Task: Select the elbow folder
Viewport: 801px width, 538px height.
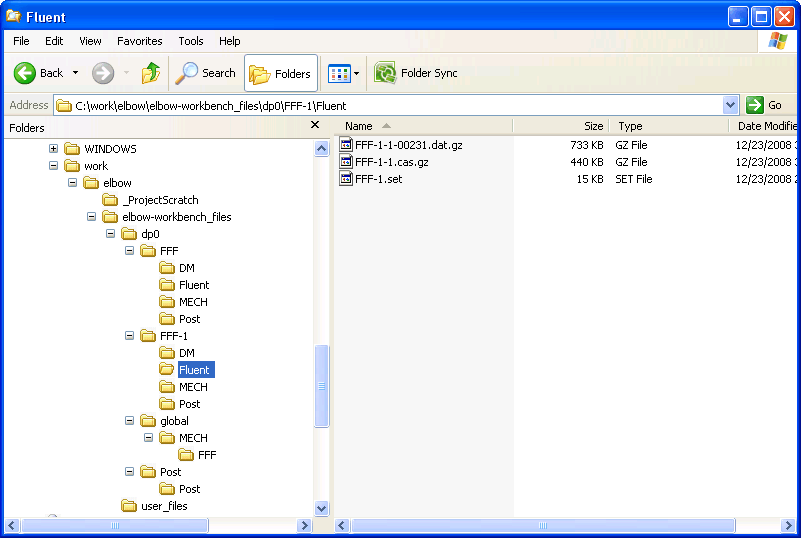Action: coord(117,183)
